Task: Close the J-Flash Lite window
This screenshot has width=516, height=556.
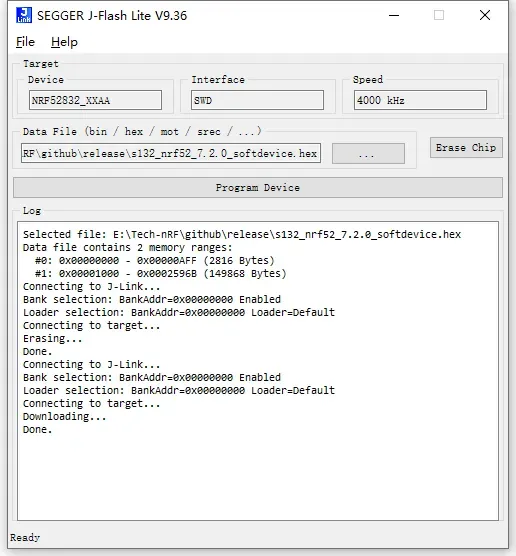Action: click(485, 15)
